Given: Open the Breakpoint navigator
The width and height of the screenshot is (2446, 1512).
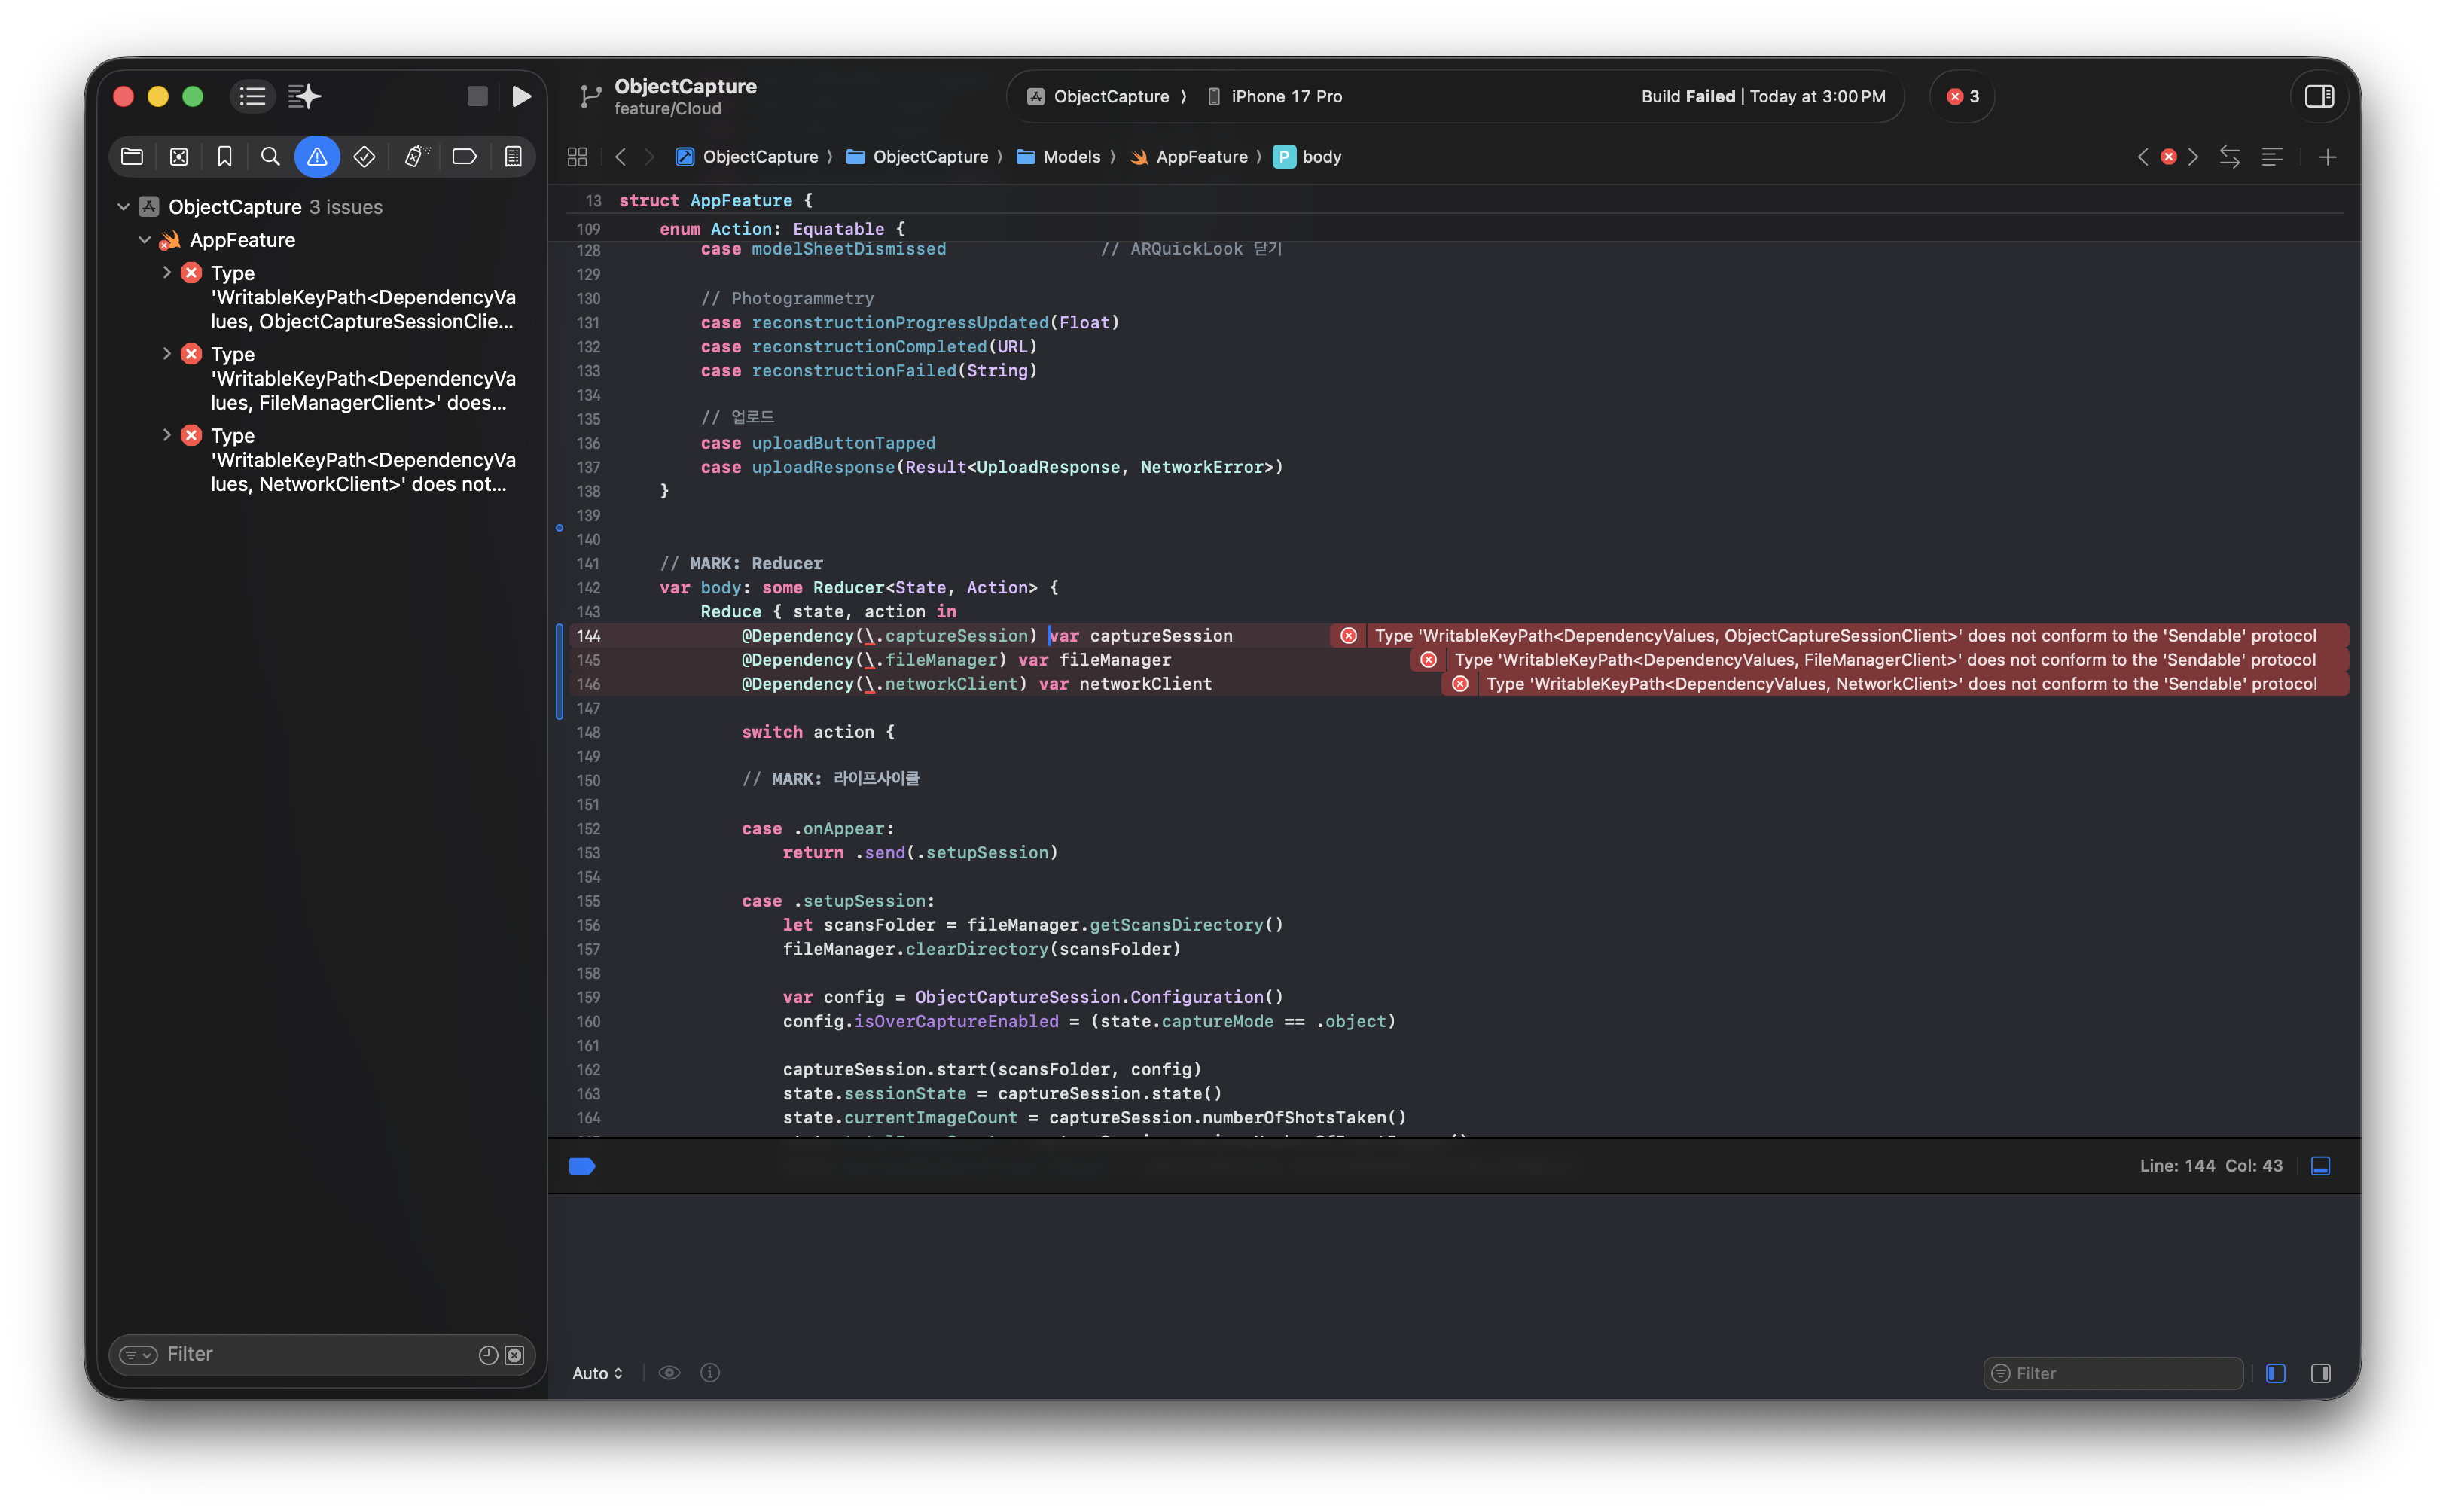Looking at the screenshot, I should (x=464, y=157).
